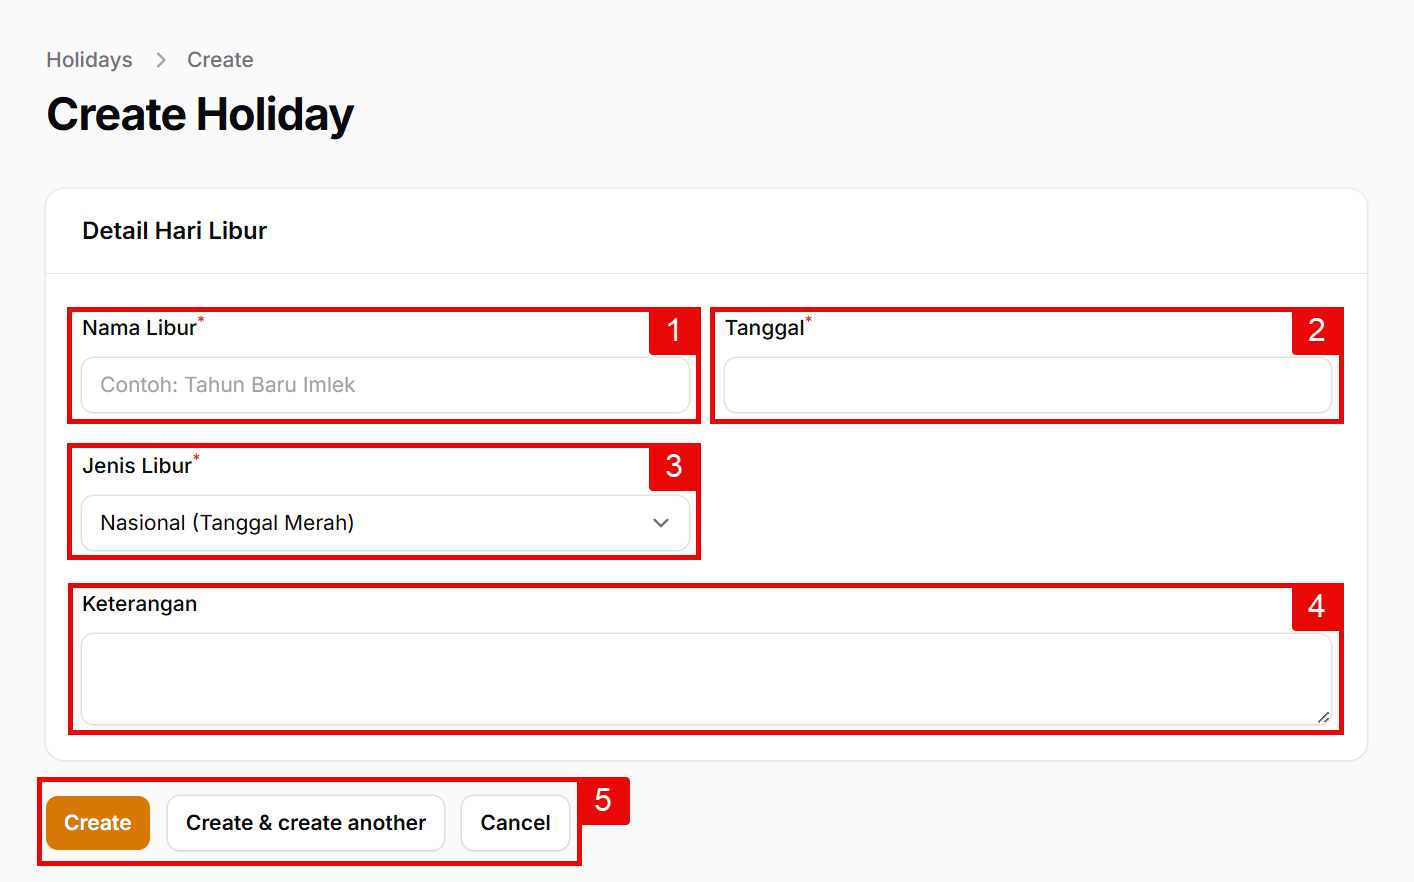Click the breadcrumb chevron separator icon
1414x882 pixels.
pos(161,60)
